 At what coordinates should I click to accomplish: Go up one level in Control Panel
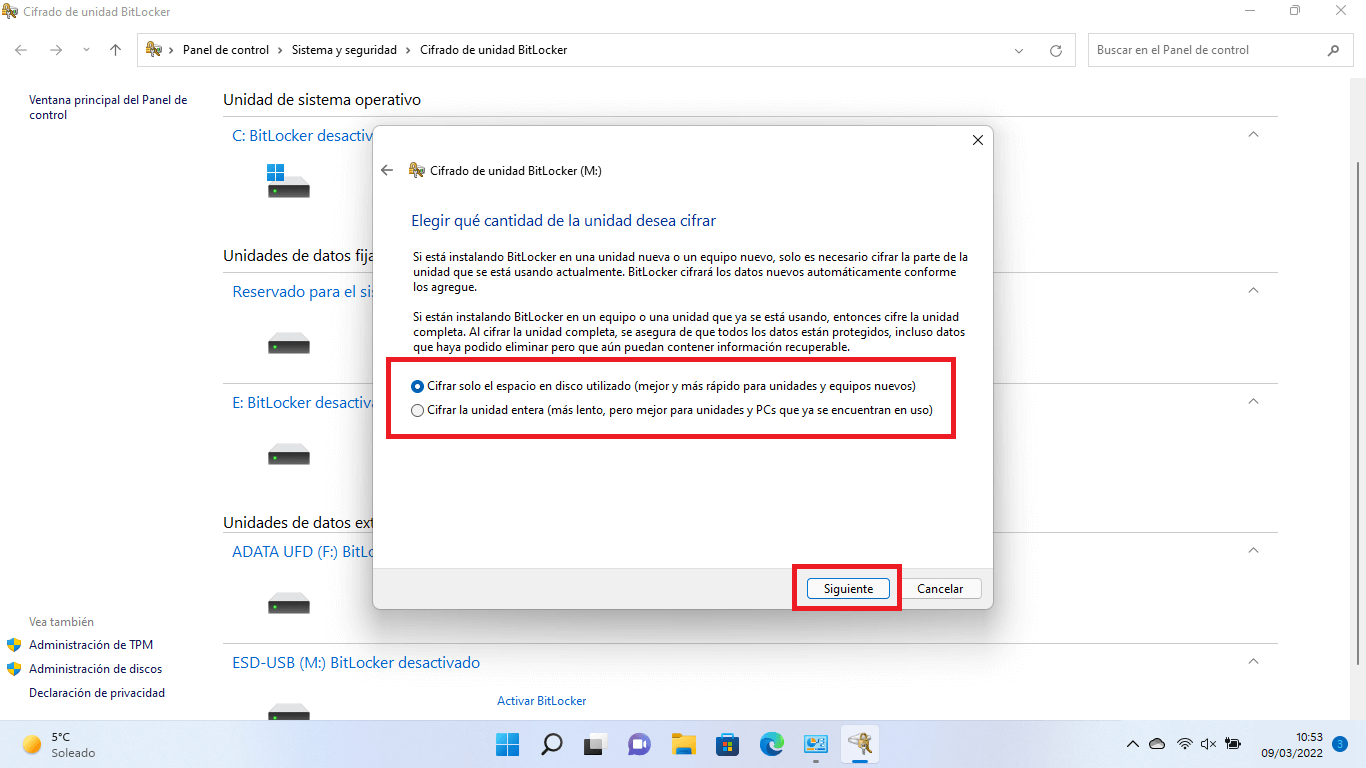click(115, 50)
